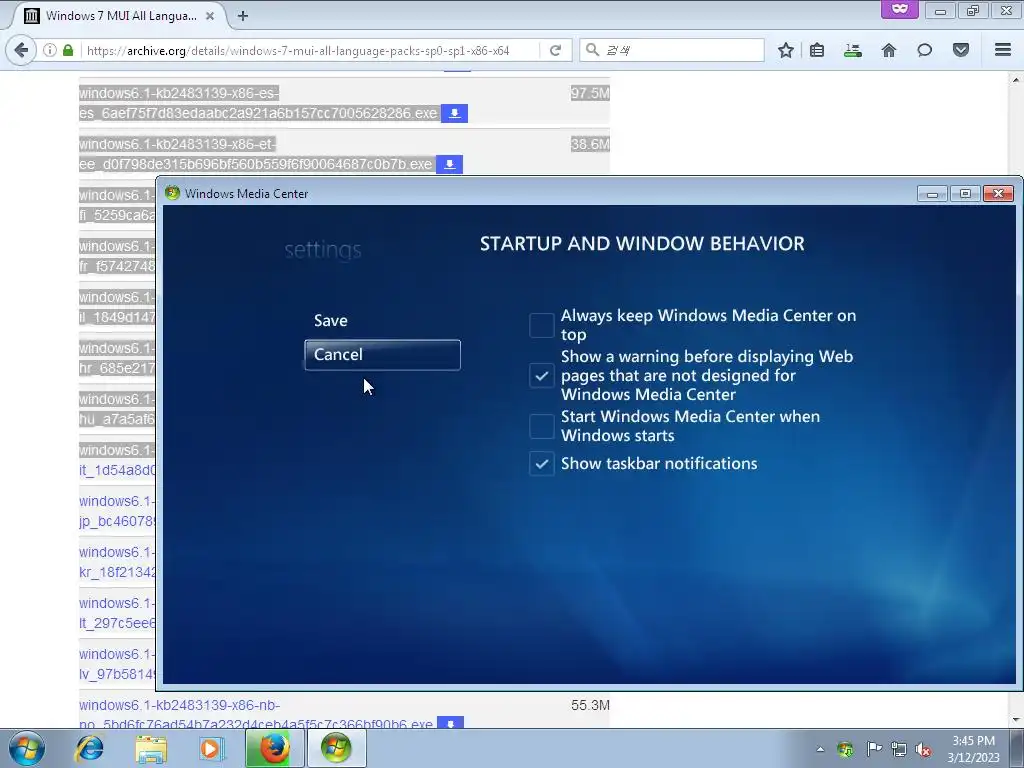Image resolution: width=1024 pixels, height=768 pixels.
Task: Open the Firefox hamburger menu
Action: [x=1003, y=50]
